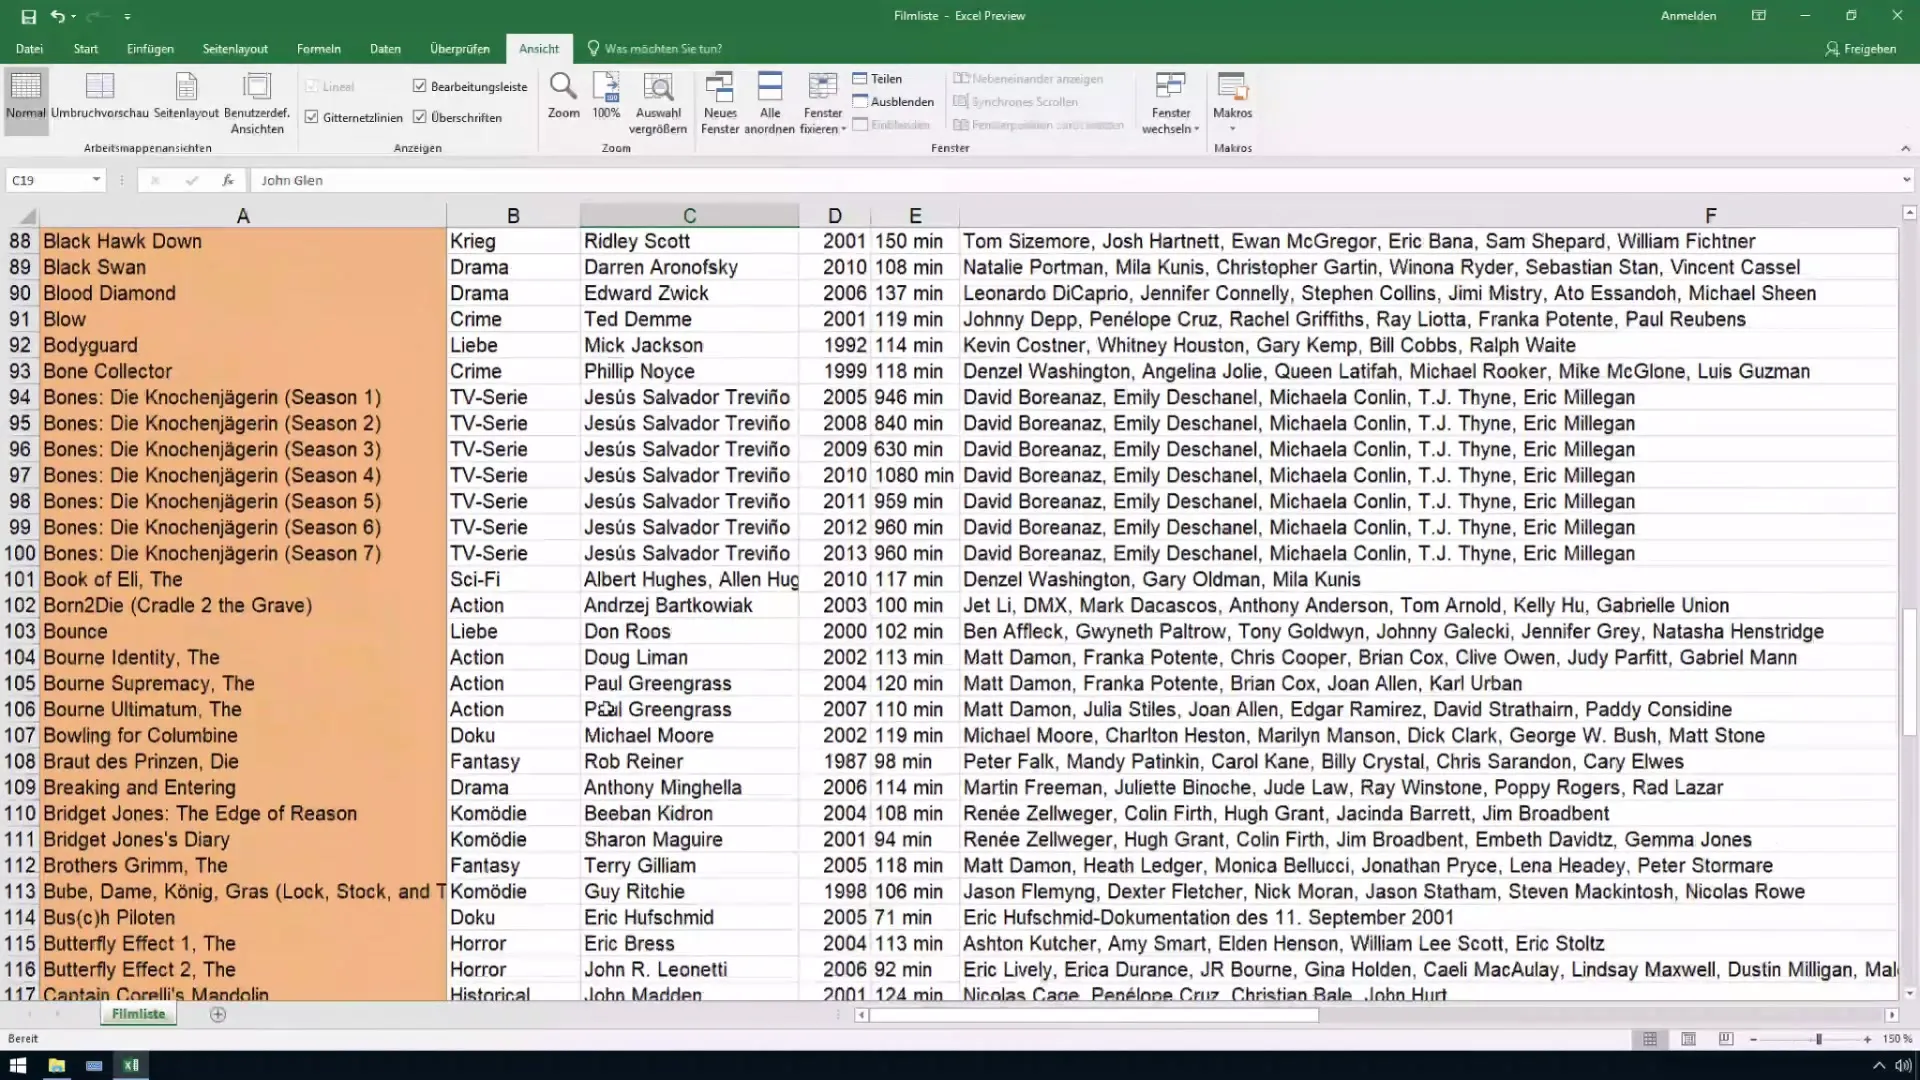
Task: Click the Excel taskbar icon
Action: point(131,1065)
